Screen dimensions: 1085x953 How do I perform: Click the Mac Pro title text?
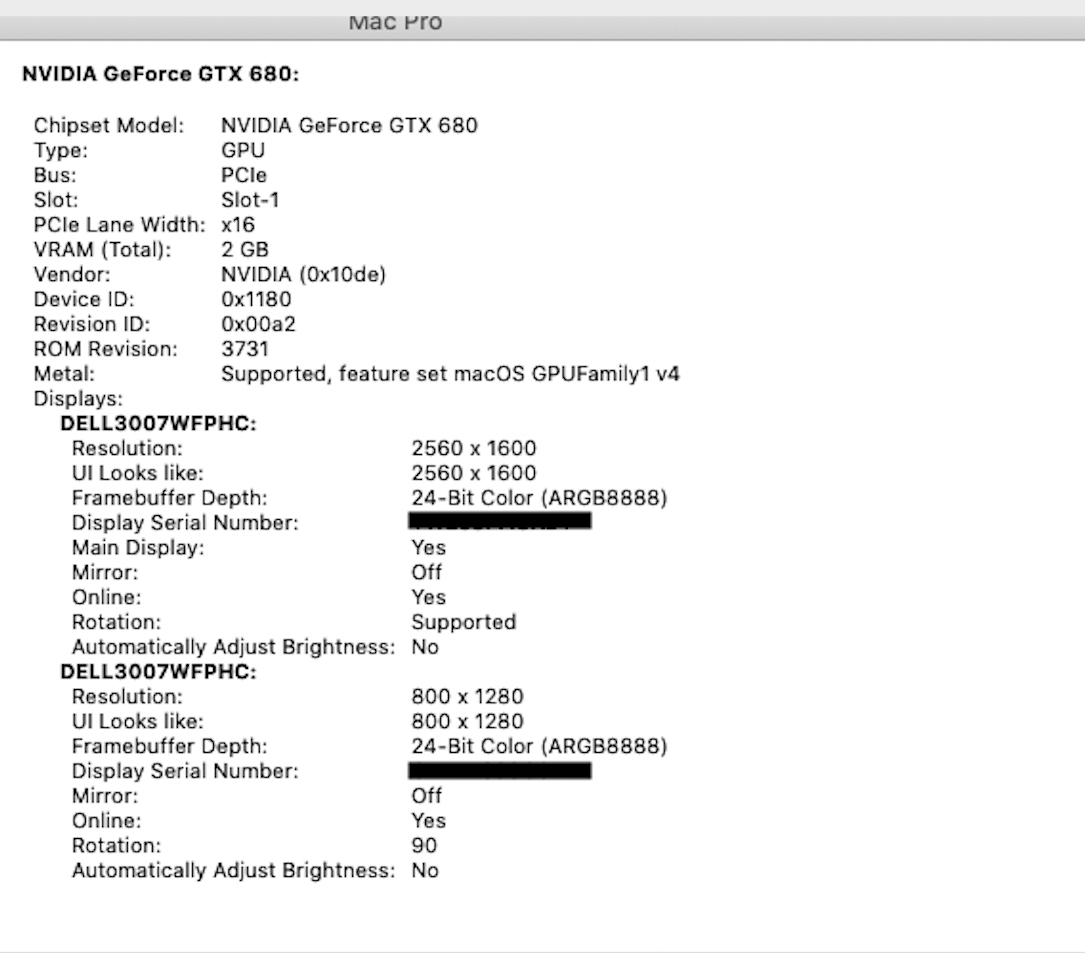pyautogui.click(x=396, y=22)
